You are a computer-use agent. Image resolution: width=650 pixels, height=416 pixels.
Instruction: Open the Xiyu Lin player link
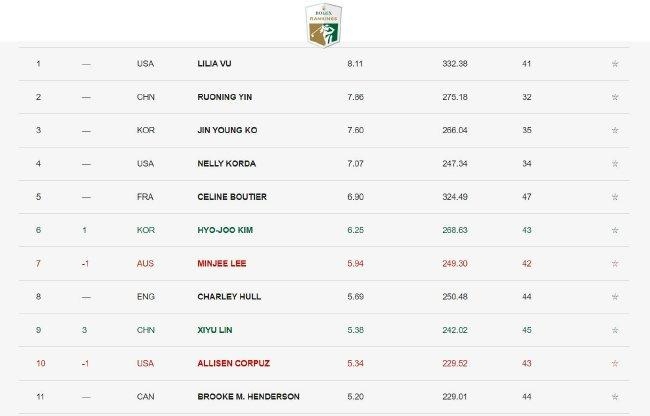pos(214,329)
